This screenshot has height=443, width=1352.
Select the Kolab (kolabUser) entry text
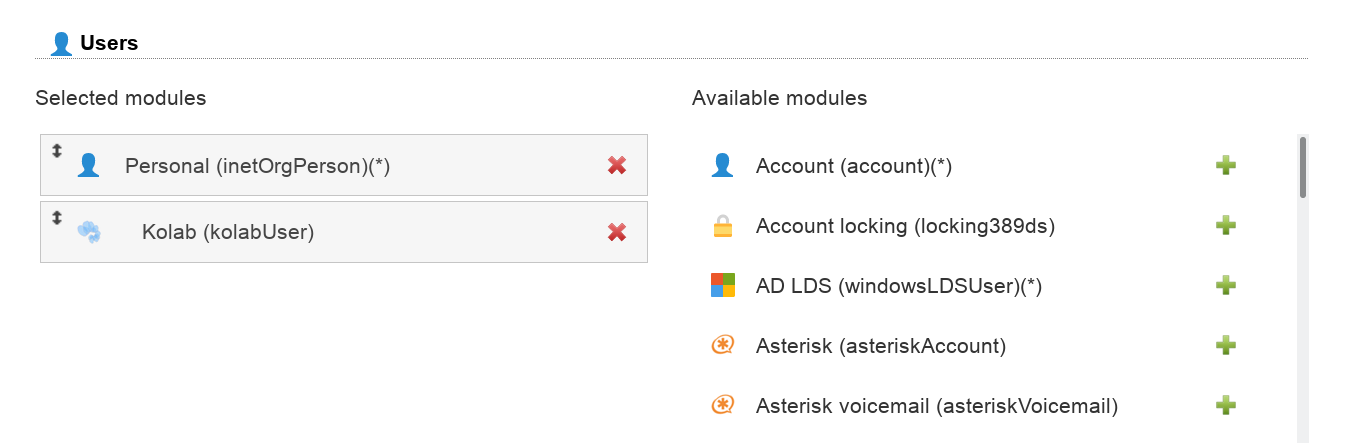tap(228, 233)
